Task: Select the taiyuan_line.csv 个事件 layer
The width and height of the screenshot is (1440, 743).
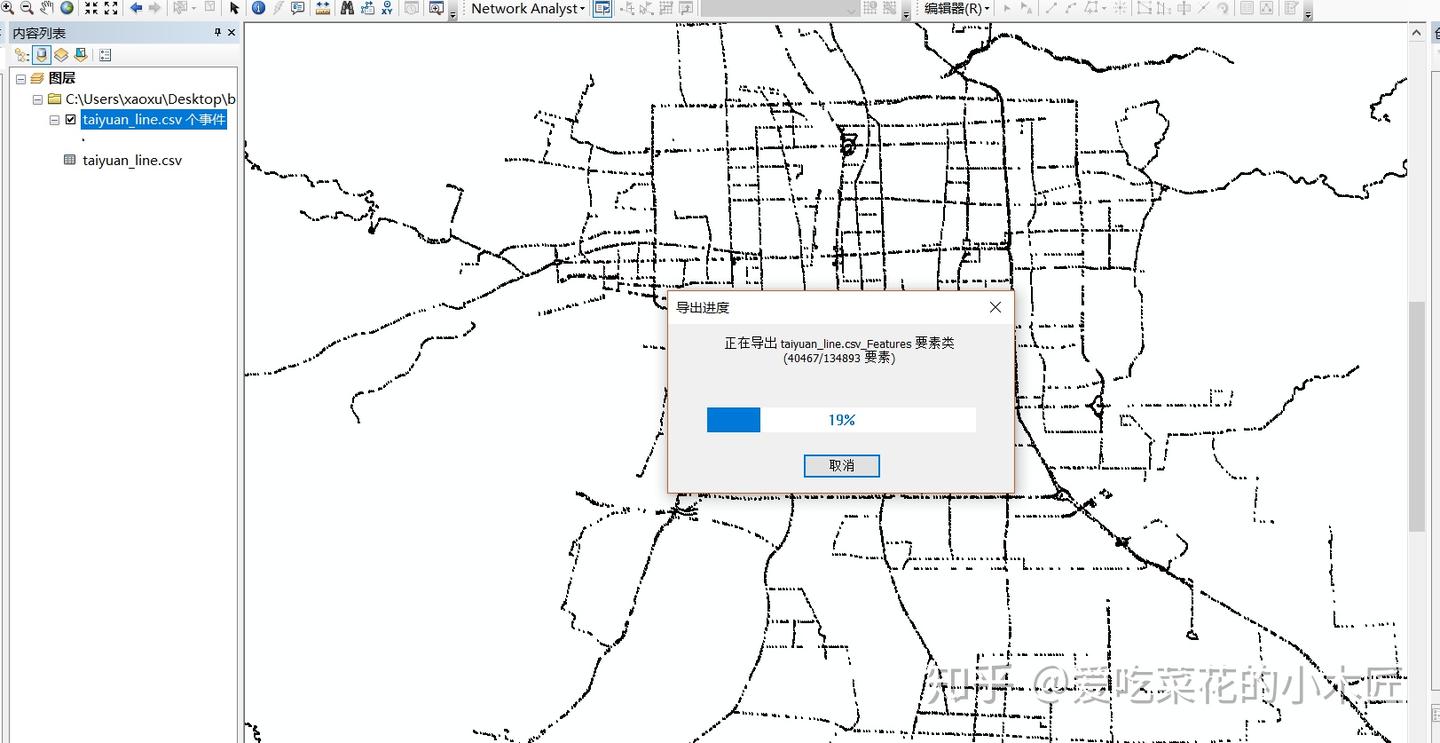Action: [154, 119]
